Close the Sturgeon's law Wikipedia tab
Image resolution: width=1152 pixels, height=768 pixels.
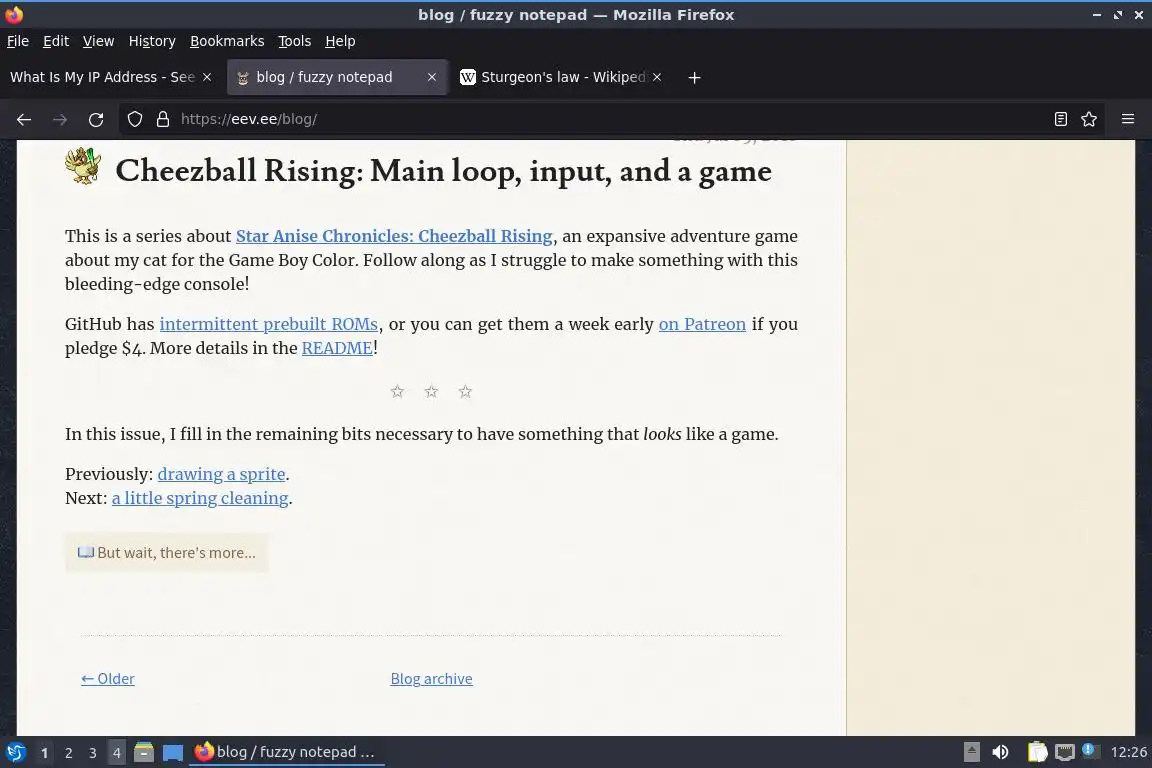657,77
